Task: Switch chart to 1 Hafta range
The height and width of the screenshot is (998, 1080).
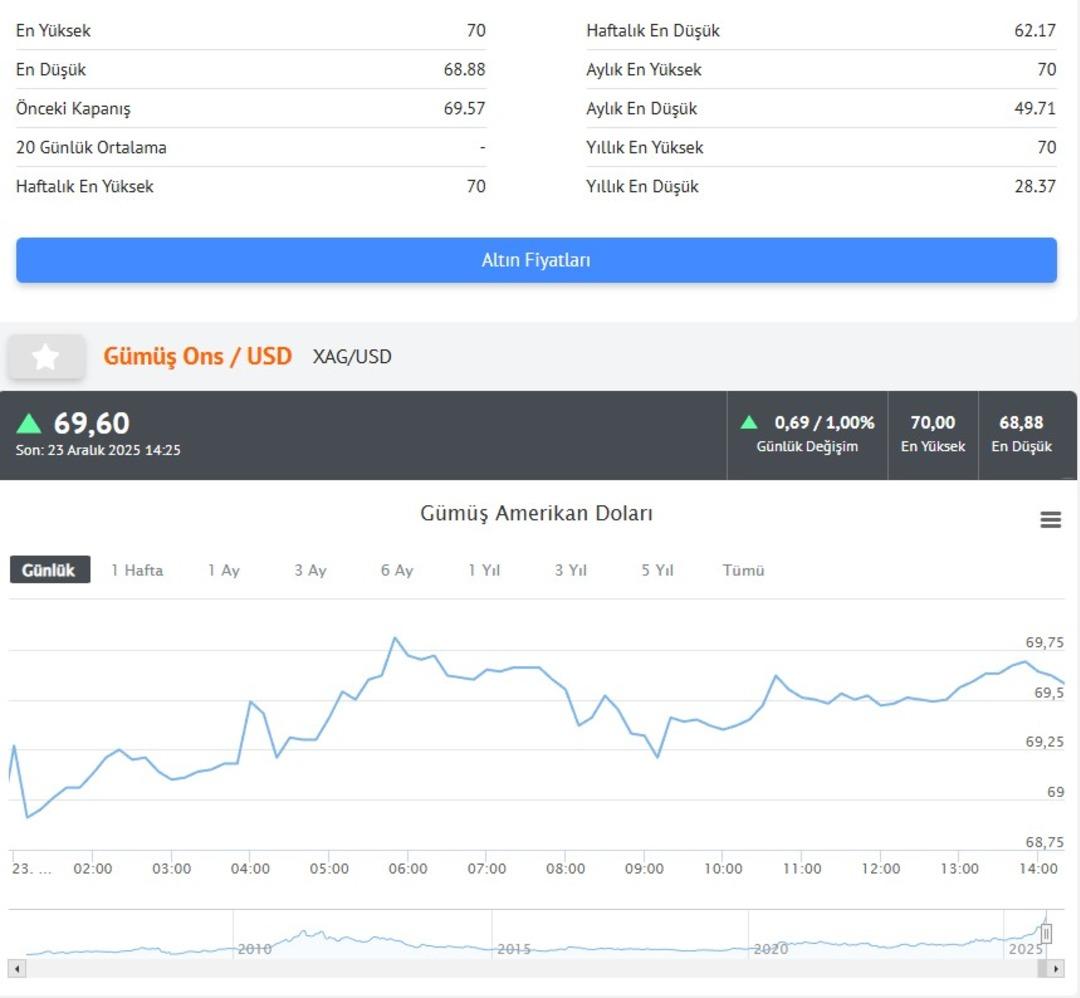Action: [x=137, y=570]
